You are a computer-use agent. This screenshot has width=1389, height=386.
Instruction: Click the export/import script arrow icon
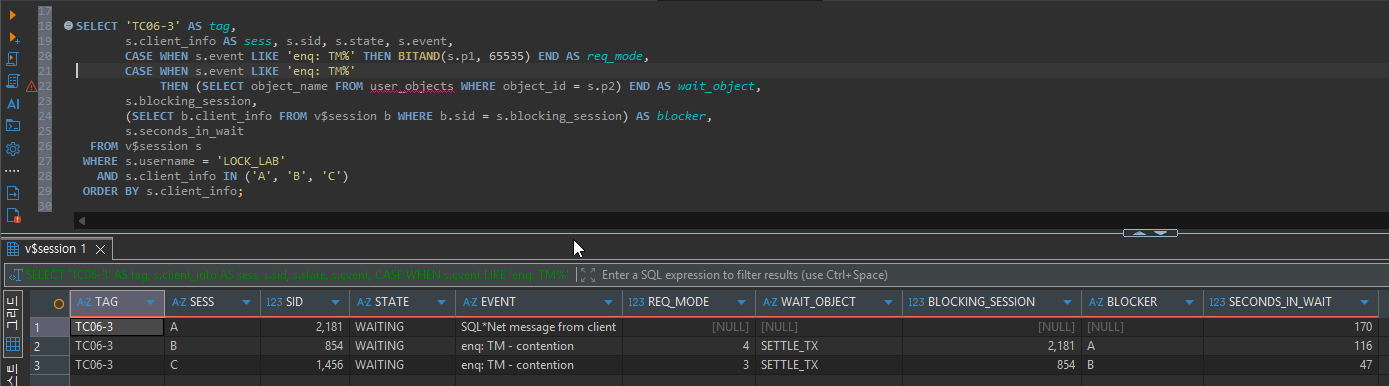tap(13, 192)
